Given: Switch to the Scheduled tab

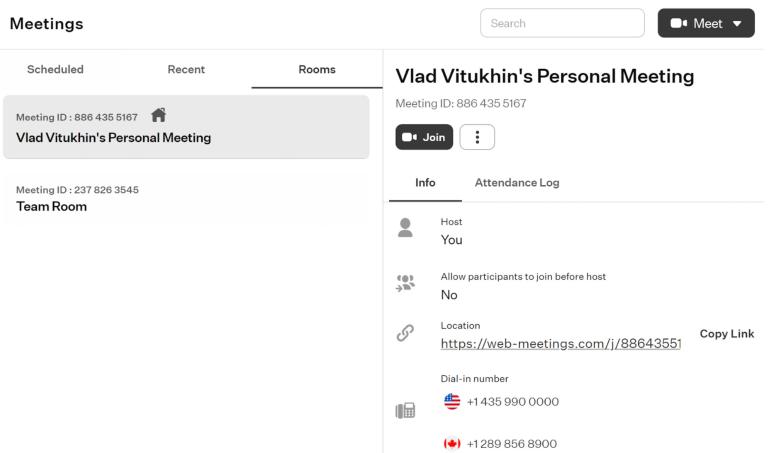Looking at the screenshot, I should pos(55,70).
